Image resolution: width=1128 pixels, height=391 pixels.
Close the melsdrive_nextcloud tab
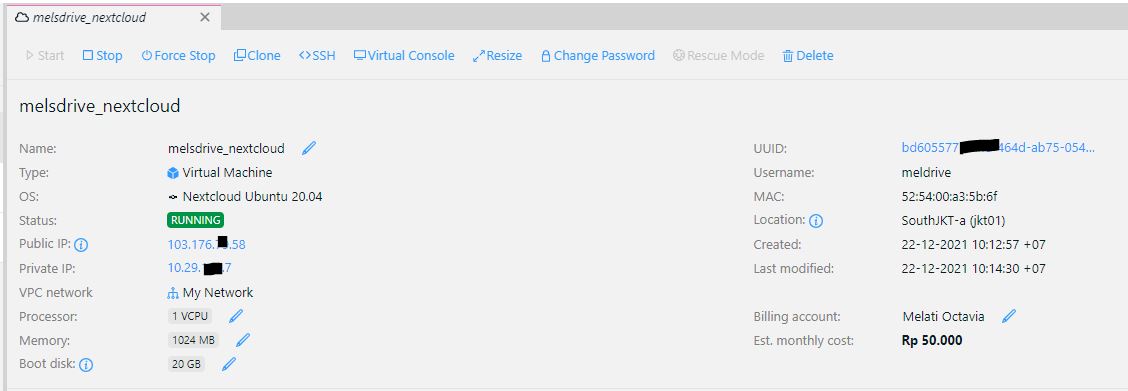coord(205,17)
